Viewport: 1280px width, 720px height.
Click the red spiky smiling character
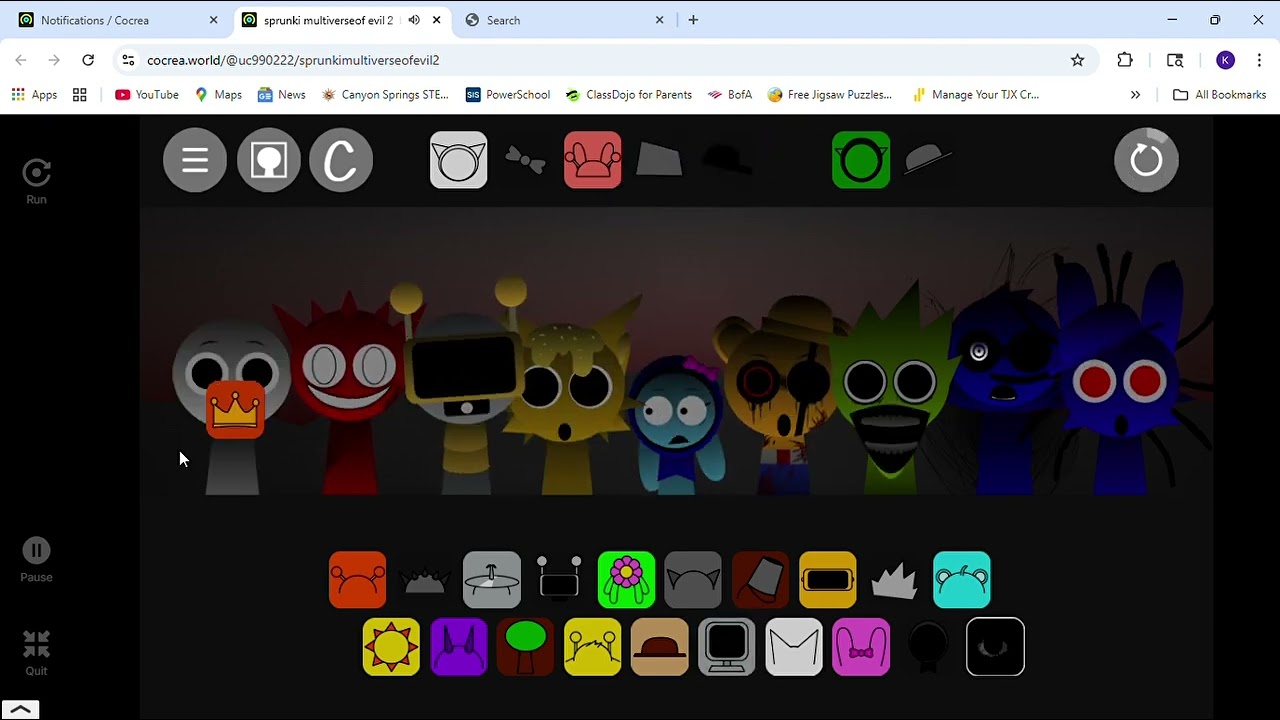(348, 395)
